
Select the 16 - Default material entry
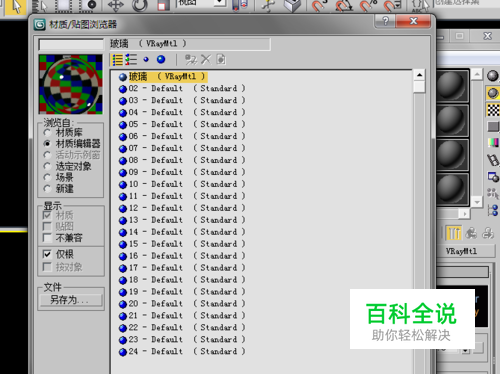point(182,256)
